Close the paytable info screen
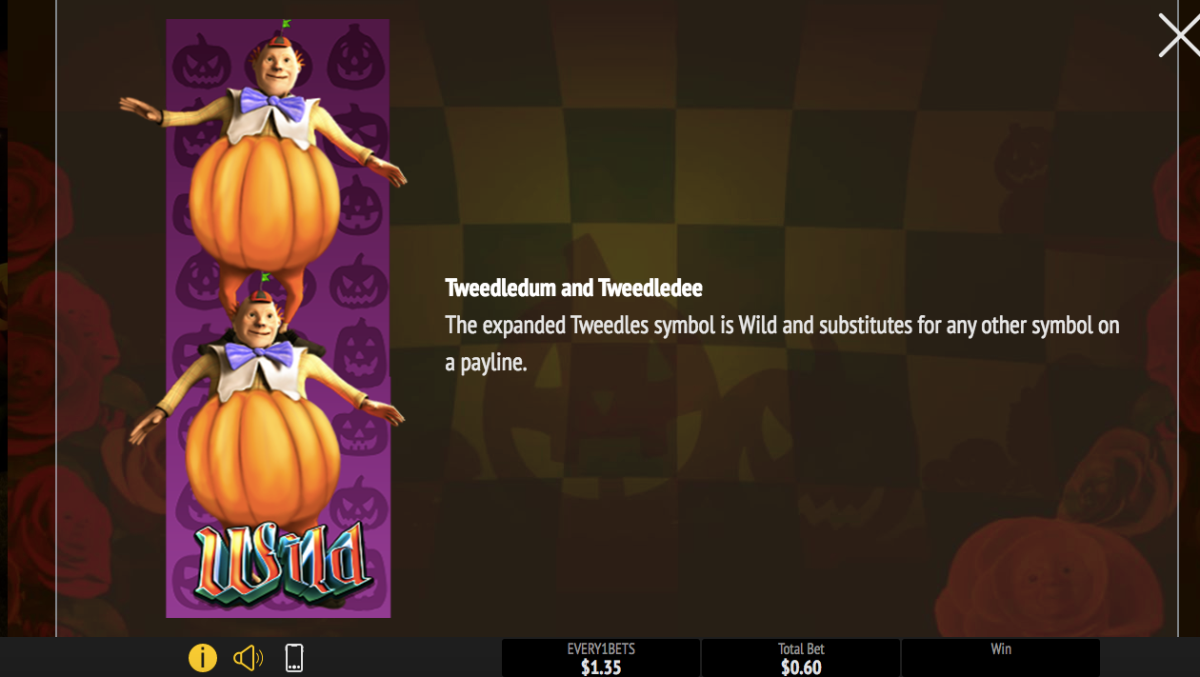The height and width of the screenshot is (677, 1200). click(1178, 35)
